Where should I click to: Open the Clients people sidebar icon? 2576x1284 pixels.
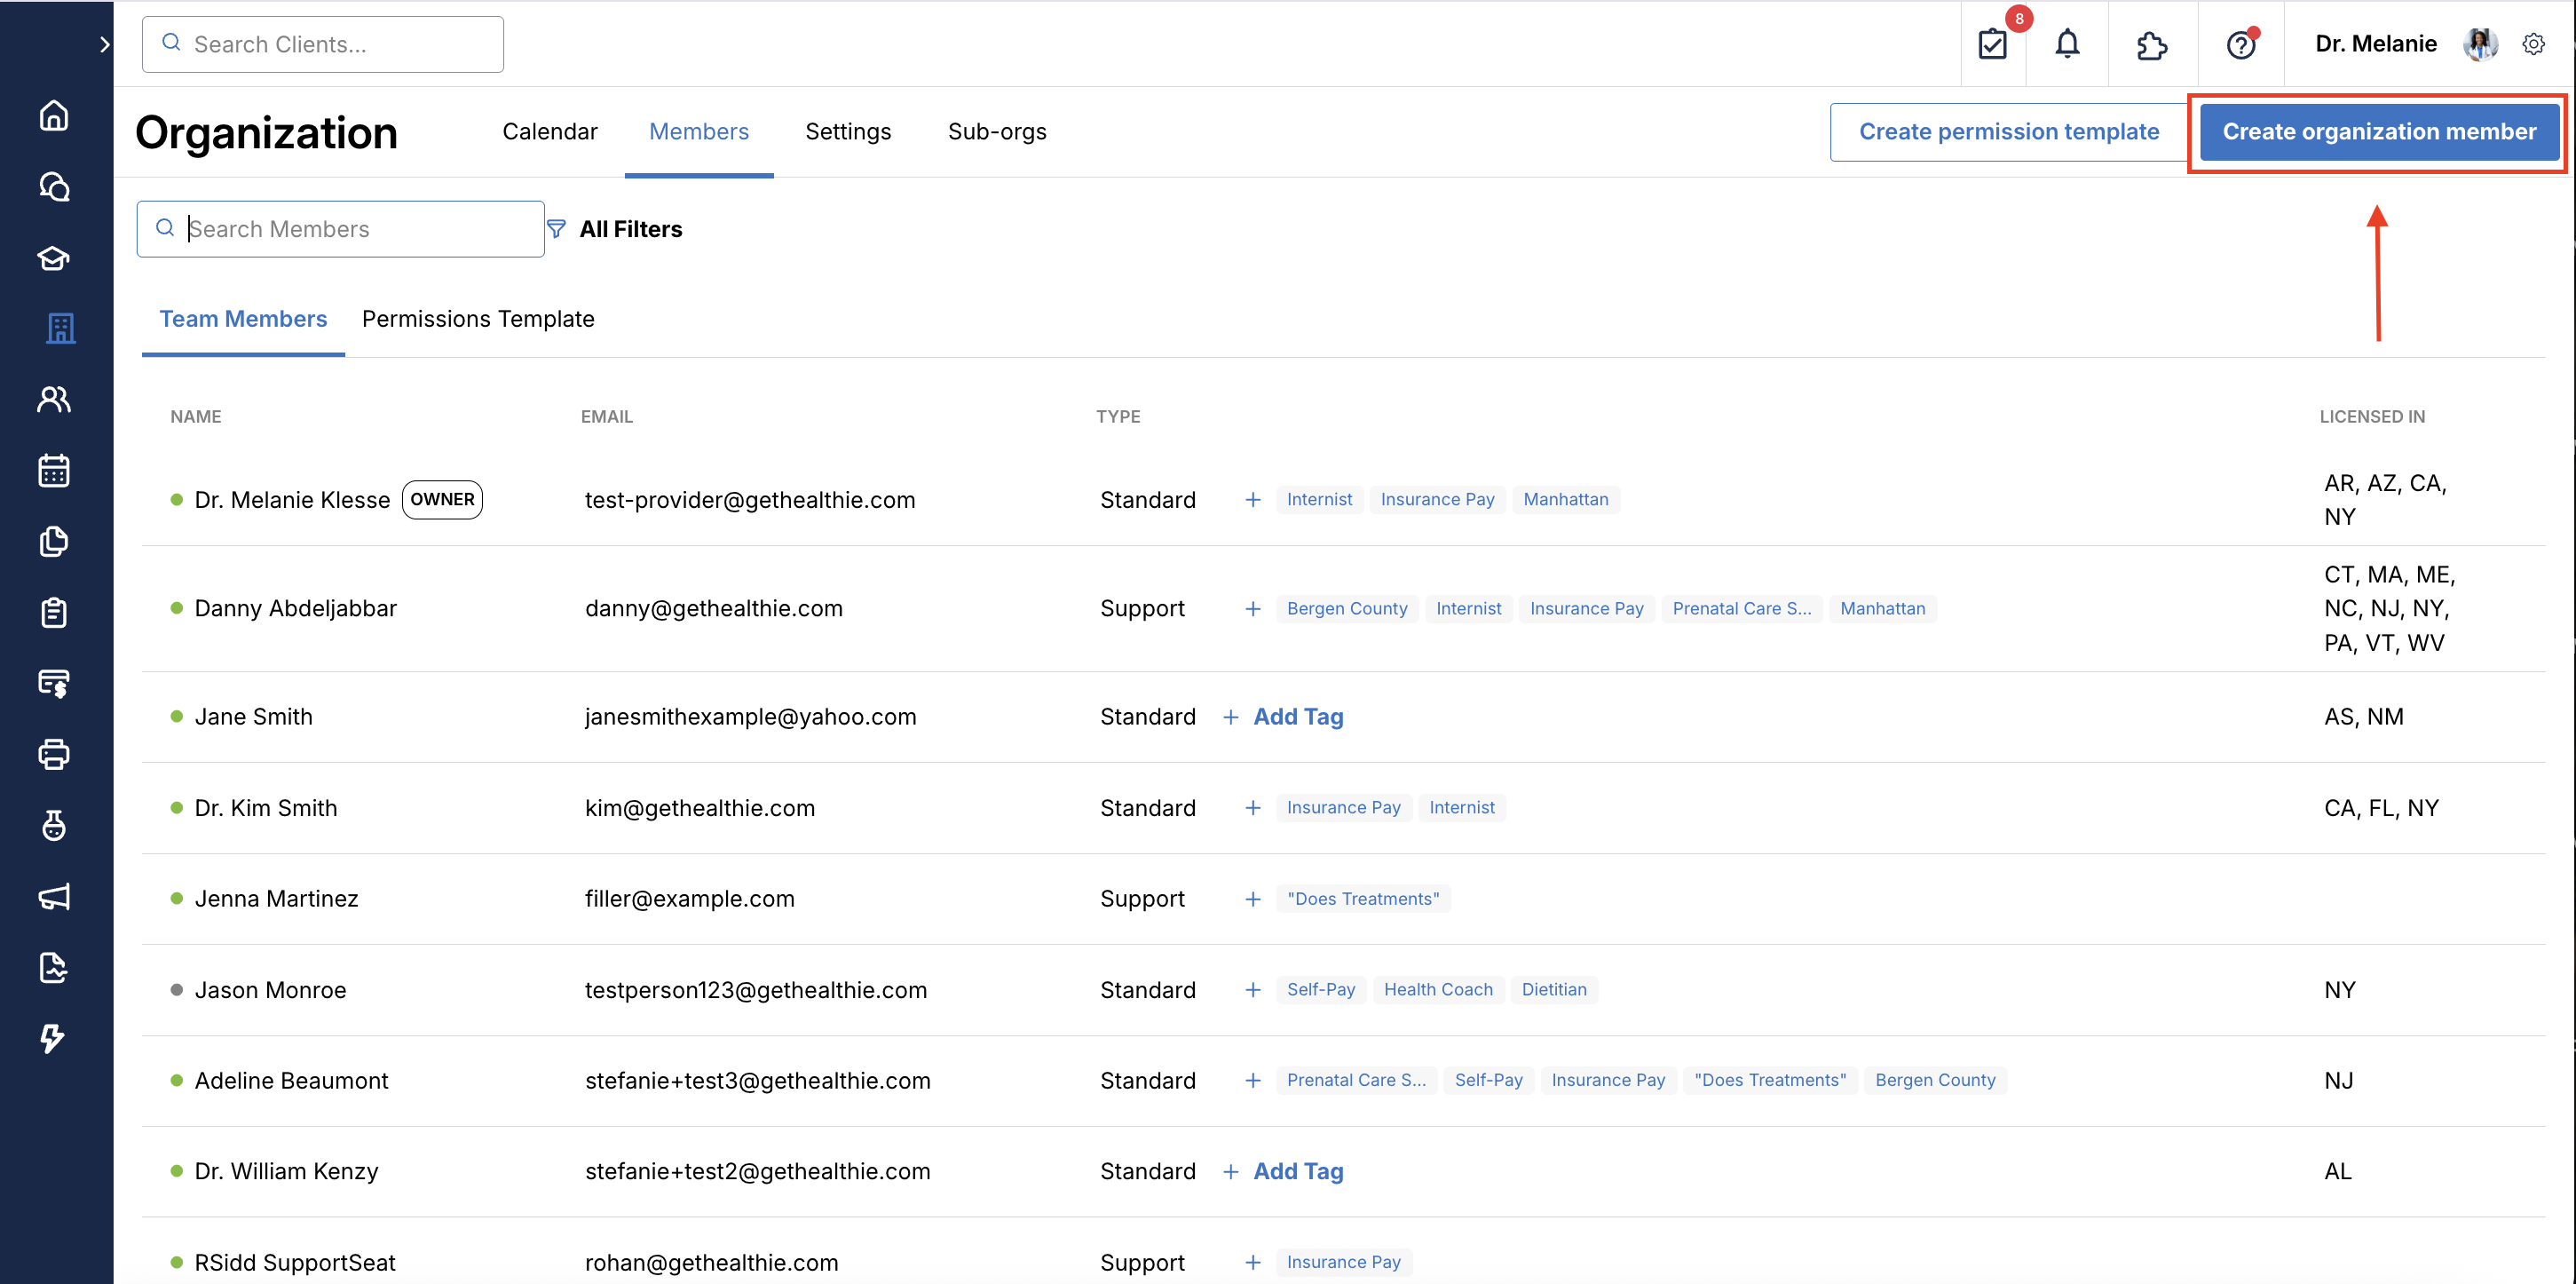[54, 399]
